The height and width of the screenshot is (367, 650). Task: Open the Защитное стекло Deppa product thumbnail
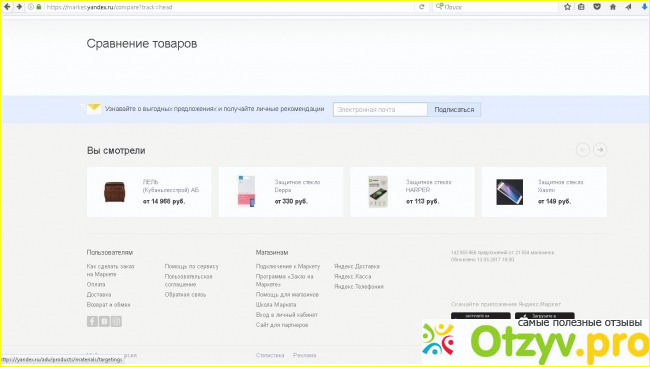pos(247,192)
